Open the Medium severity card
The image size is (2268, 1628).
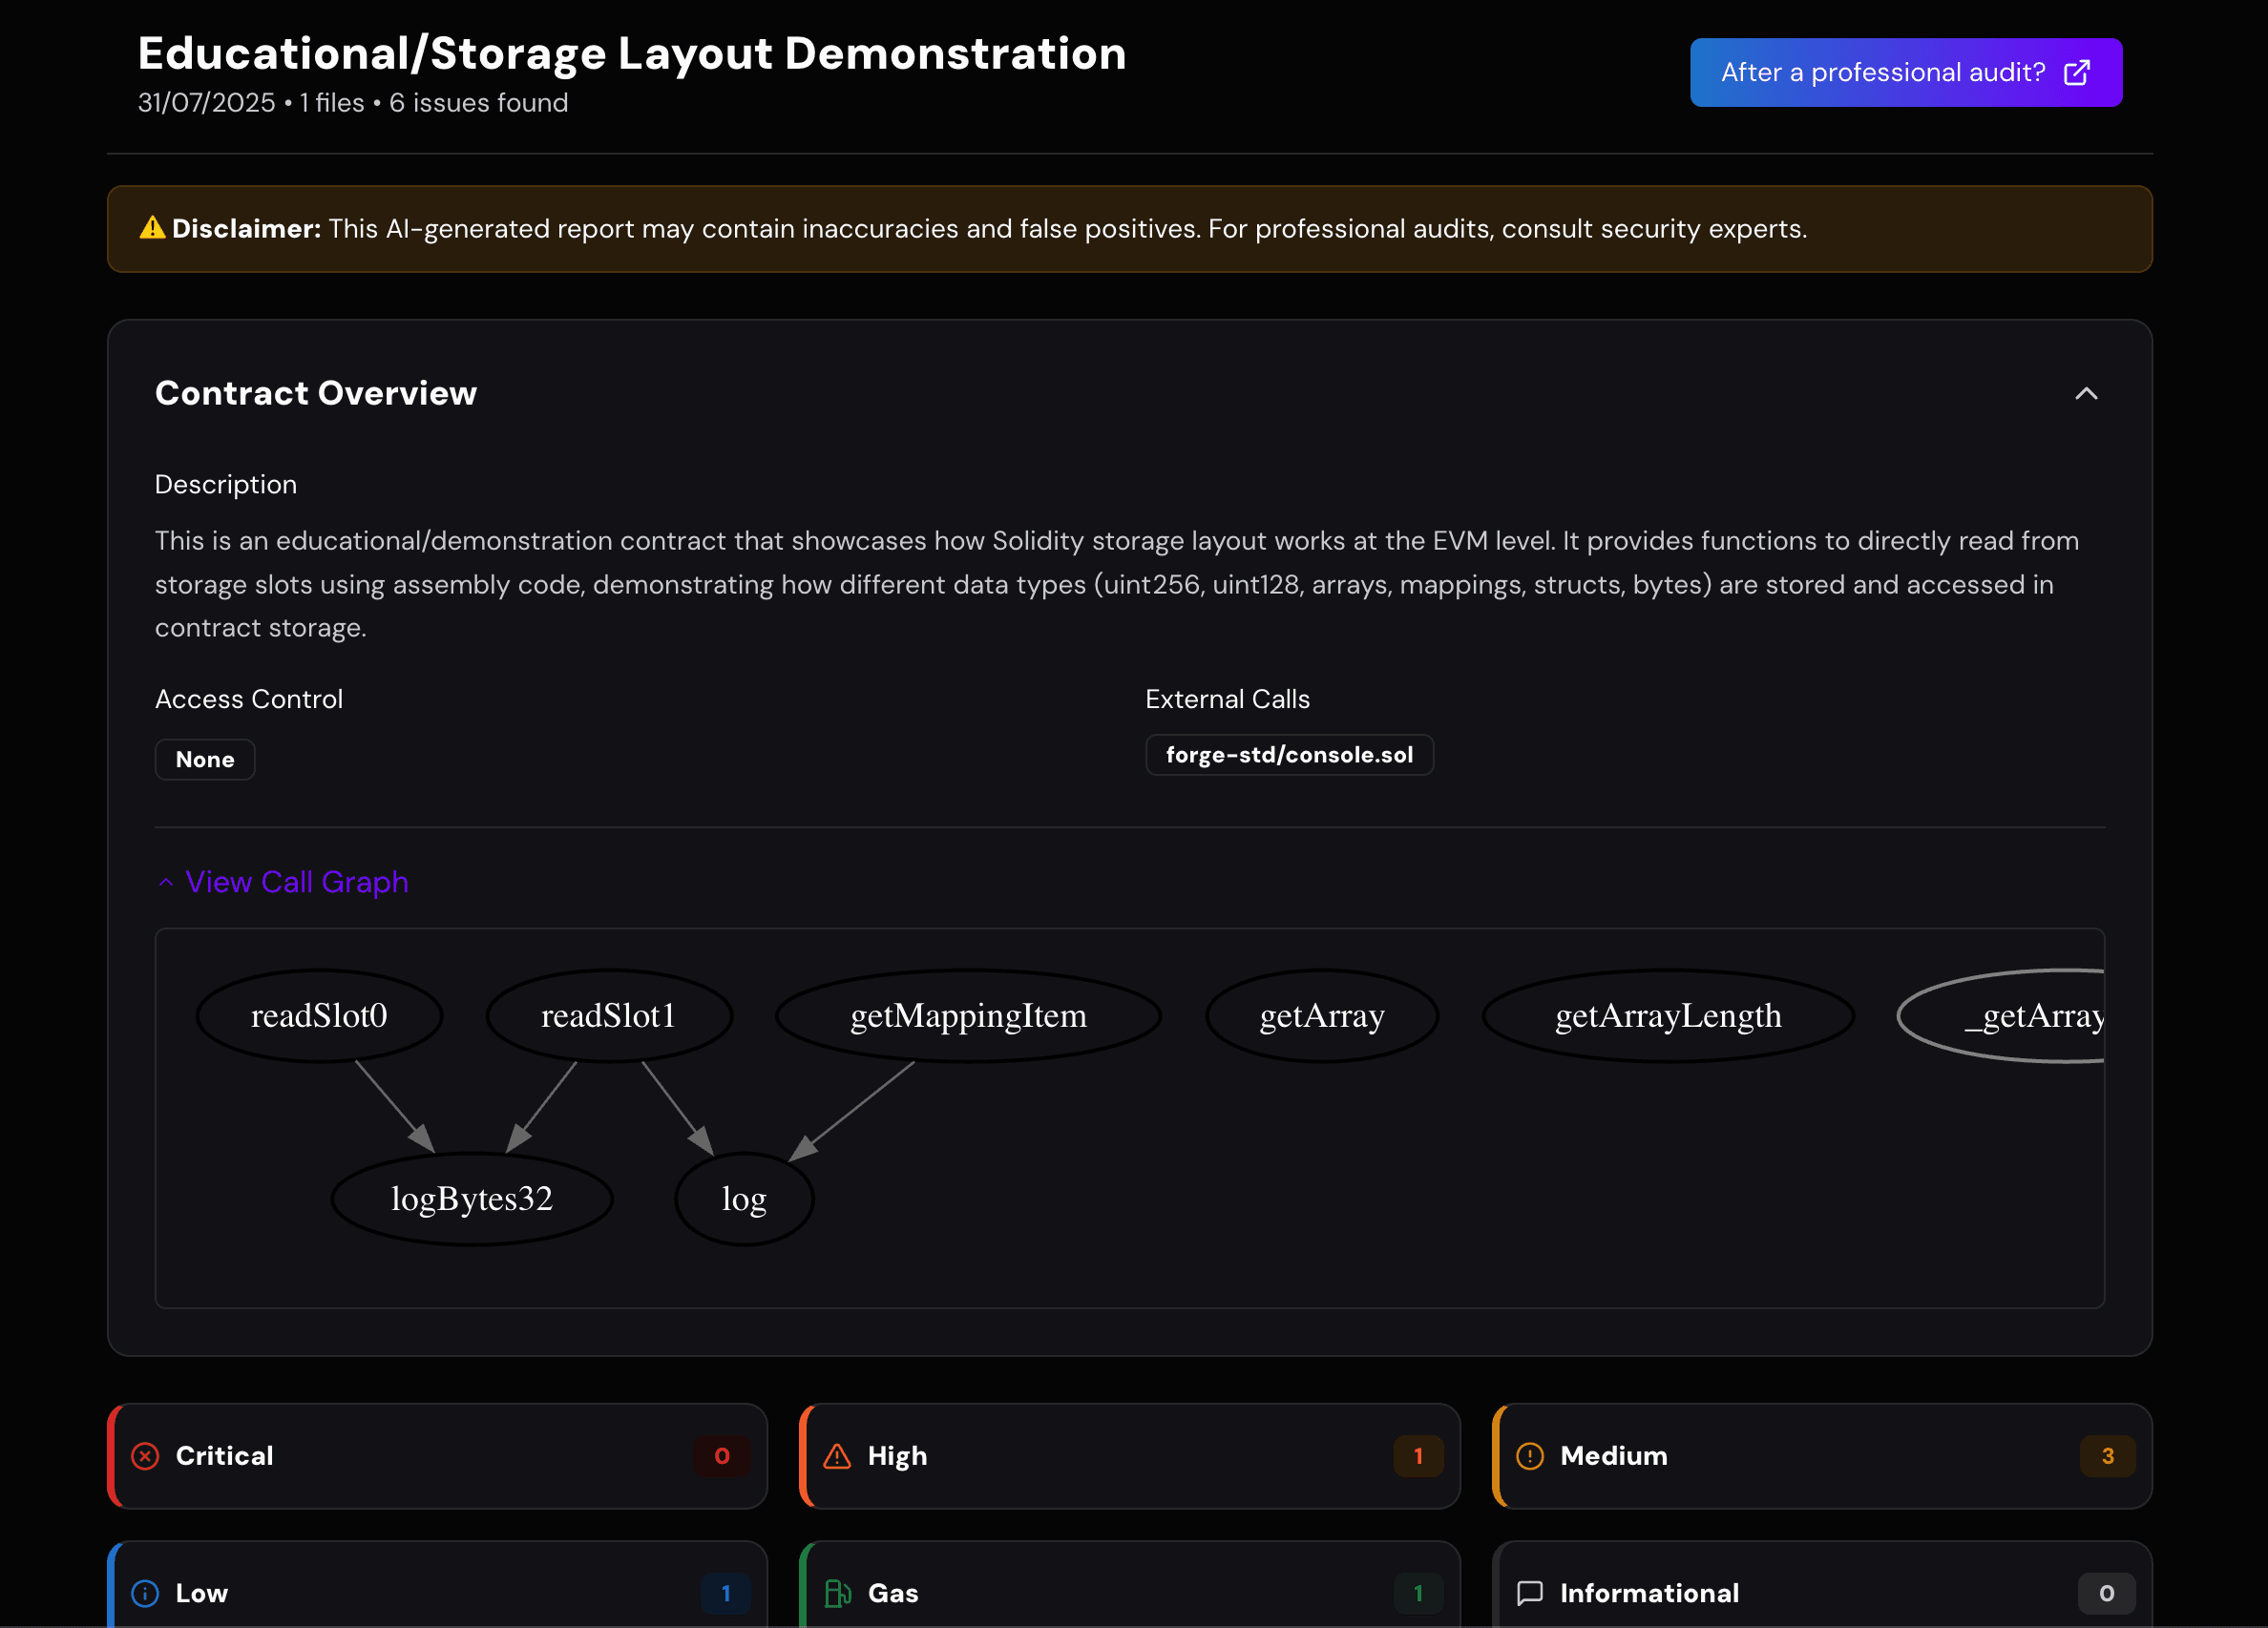1821,1455
